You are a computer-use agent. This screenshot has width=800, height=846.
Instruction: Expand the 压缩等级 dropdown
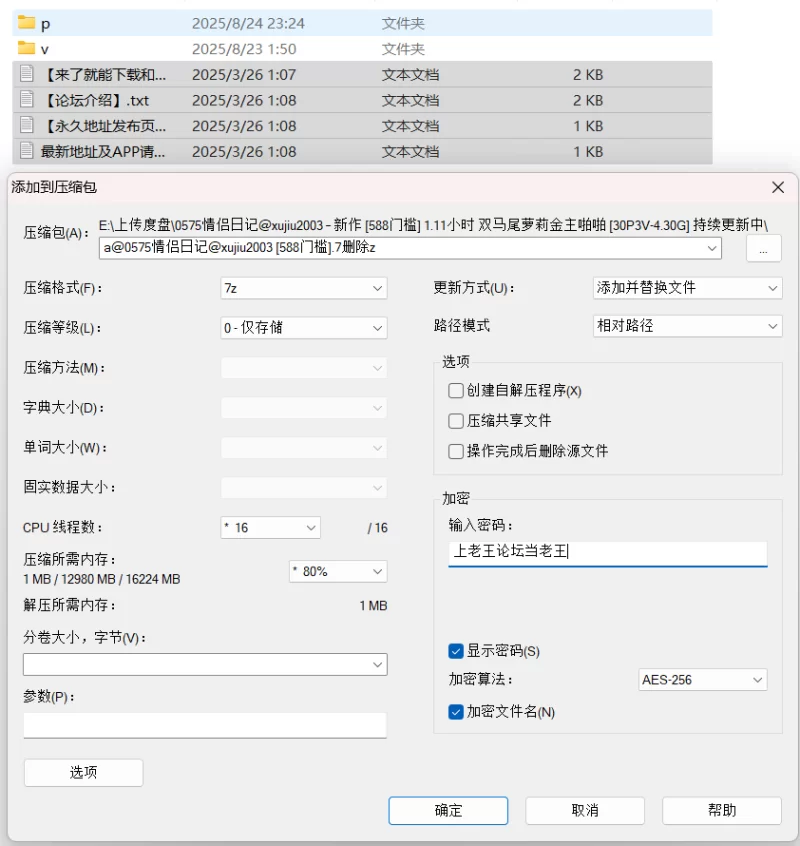pos(304,328)
